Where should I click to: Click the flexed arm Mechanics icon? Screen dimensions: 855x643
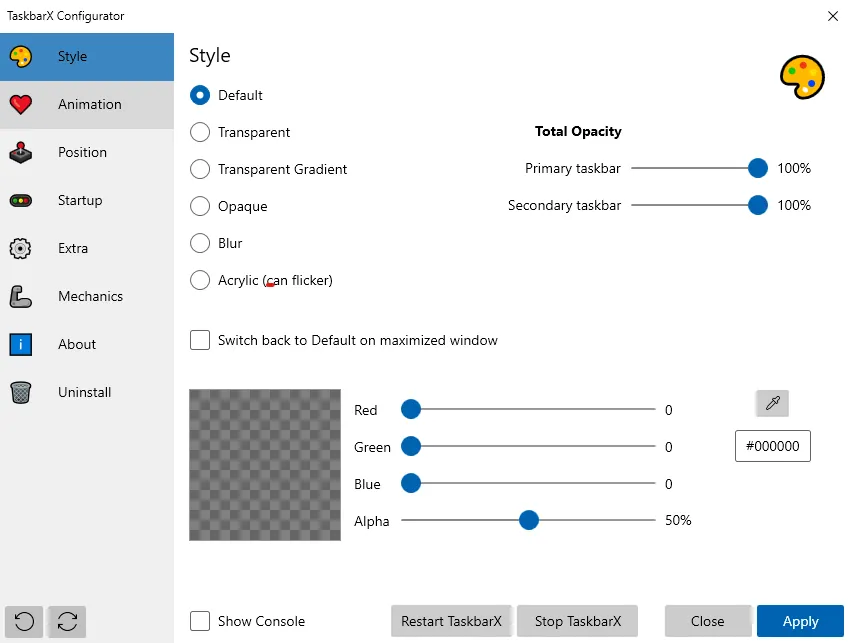click(21, 297)
